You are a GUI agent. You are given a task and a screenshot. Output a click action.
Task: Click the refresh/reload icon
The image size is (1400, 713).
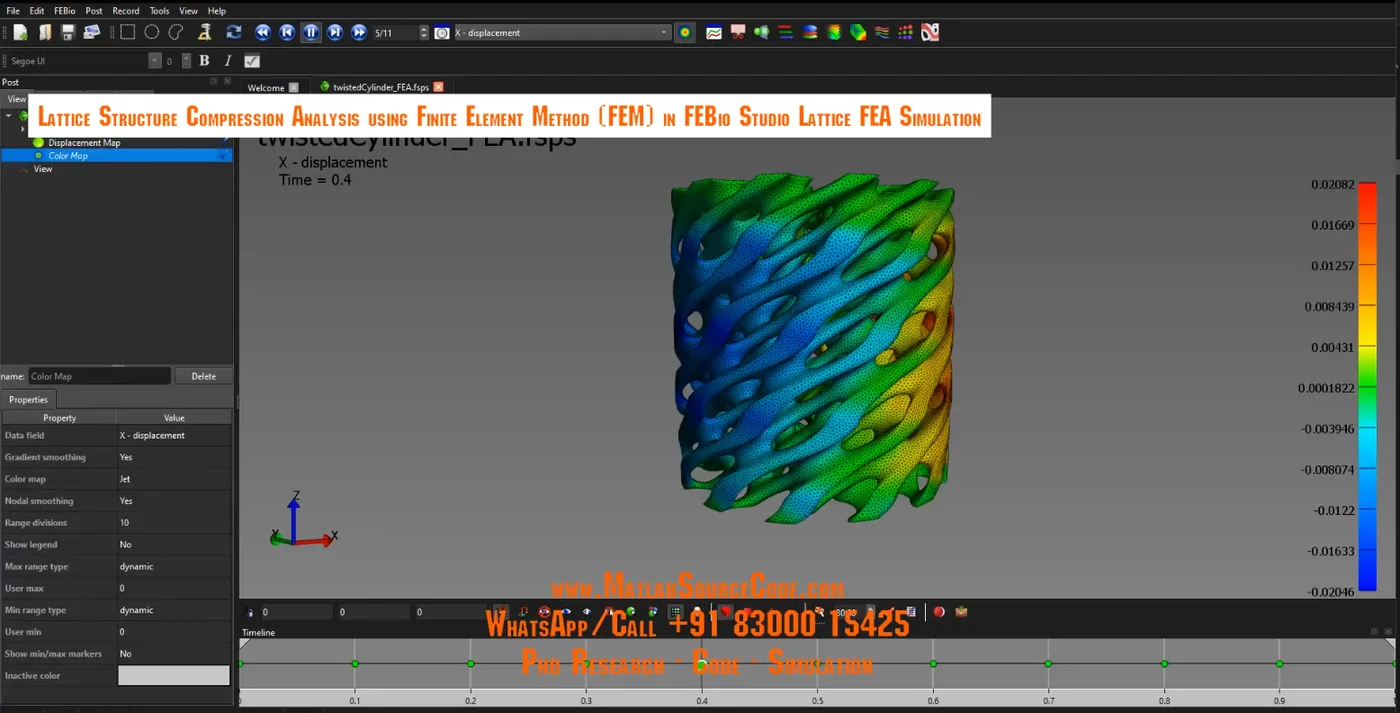click(x=234, y=33)
